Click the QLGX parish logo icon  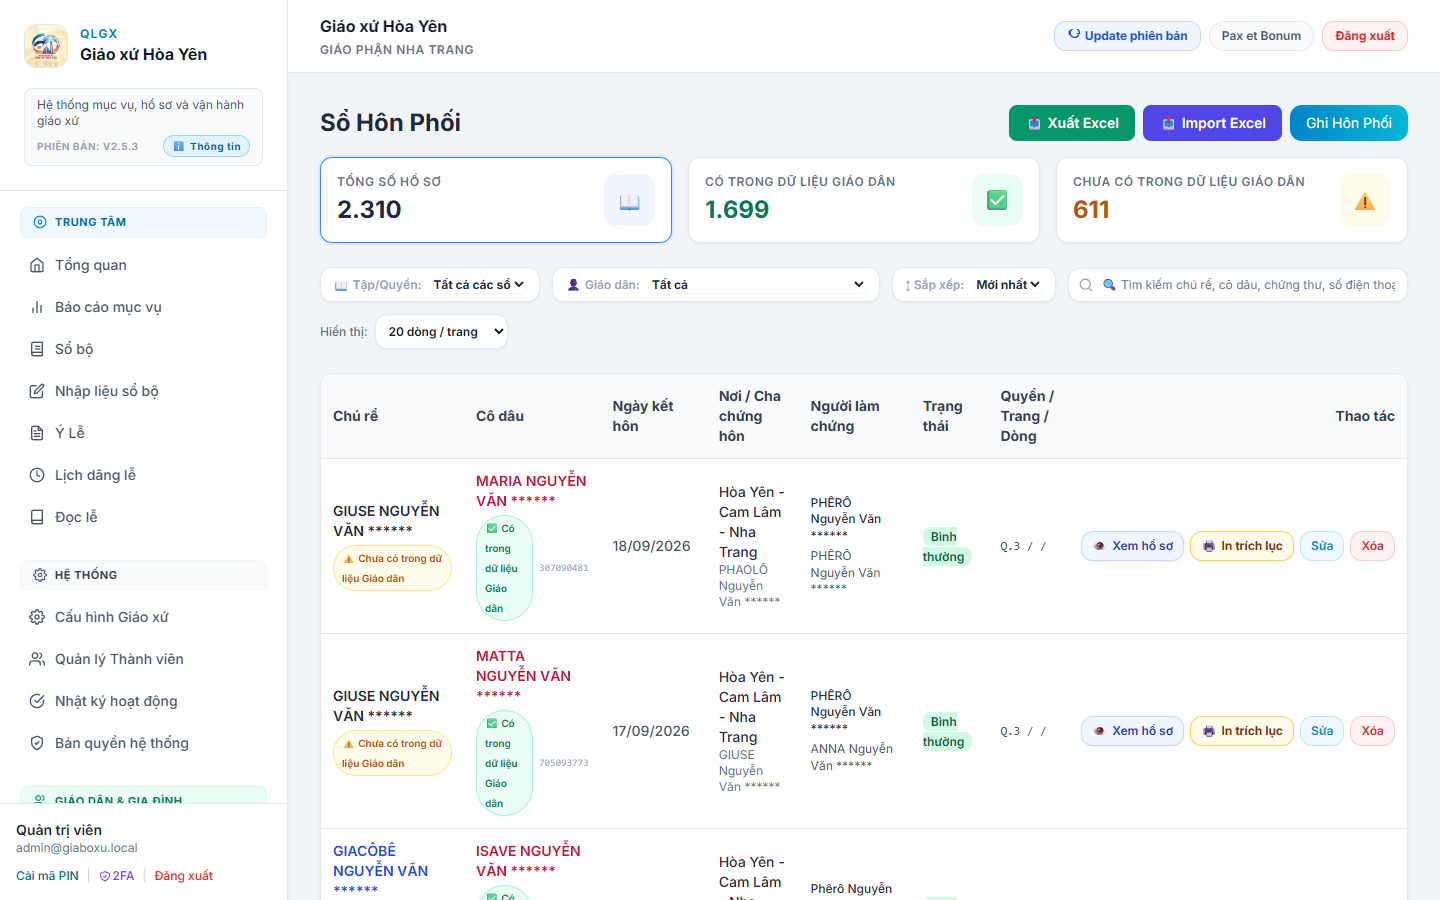[x=46, y=46]
